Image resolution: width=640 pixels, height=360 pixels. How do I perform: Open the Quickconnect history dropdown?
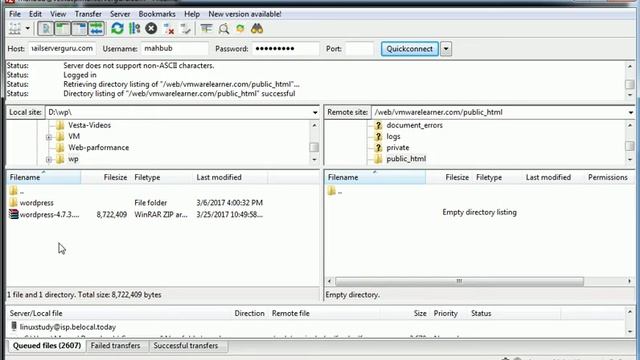pos(446,49)
